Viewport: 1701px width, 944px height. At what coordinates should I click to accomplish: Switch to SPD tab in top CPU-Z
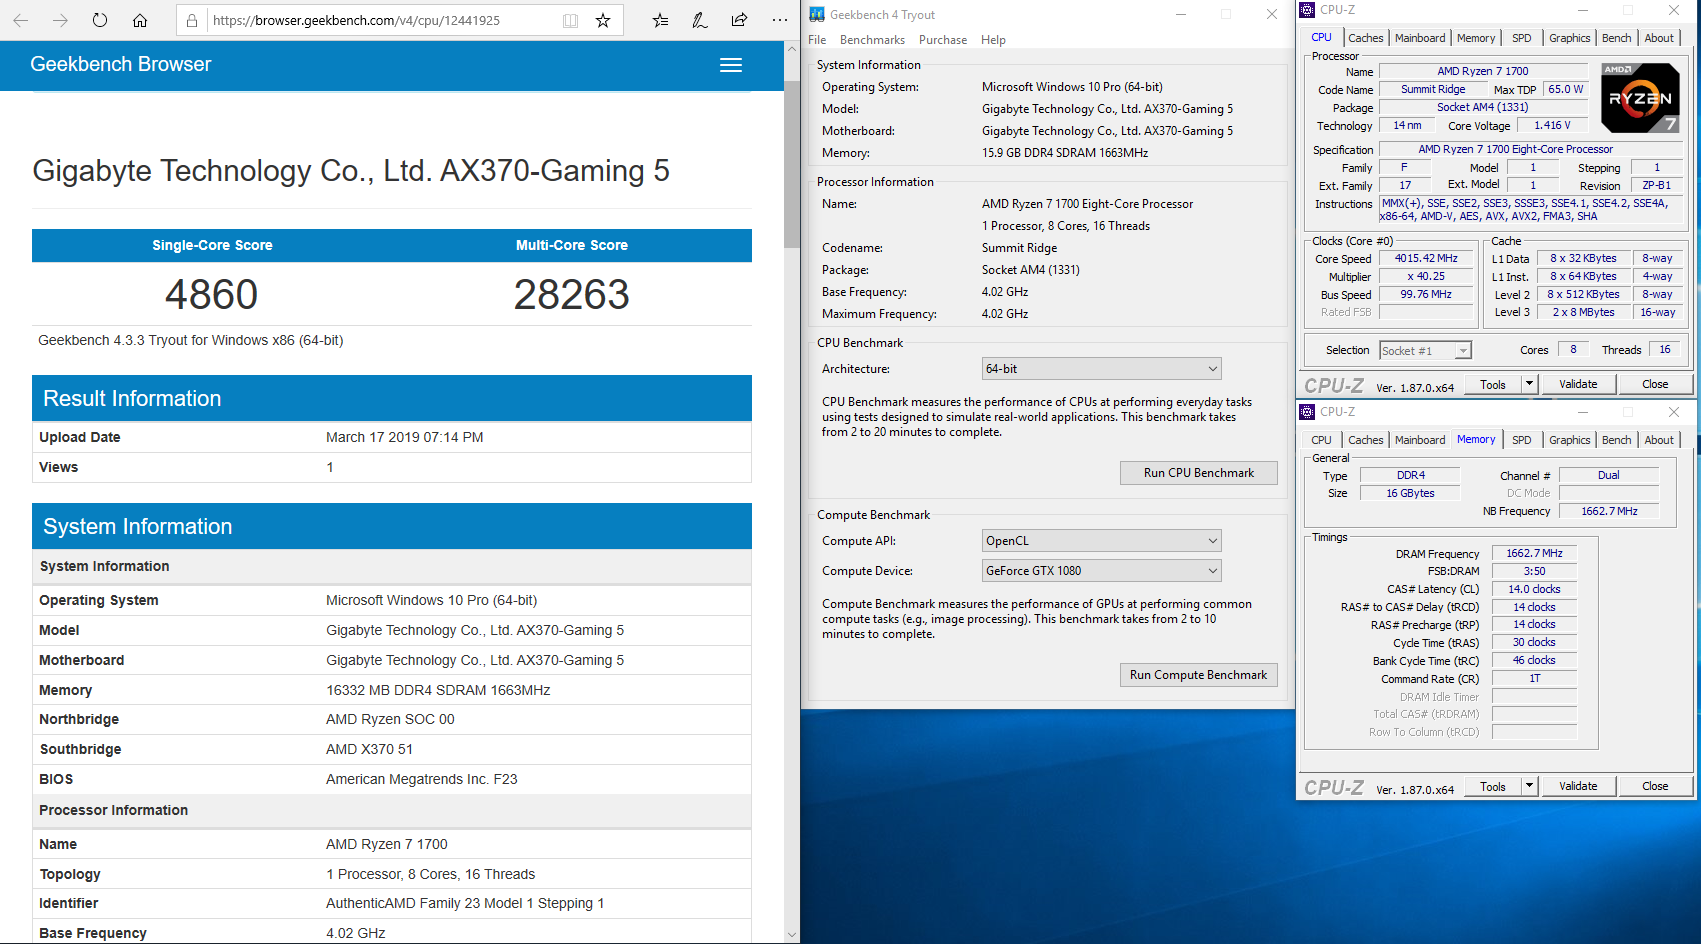pyautogui.click(x=1521, y=38)
